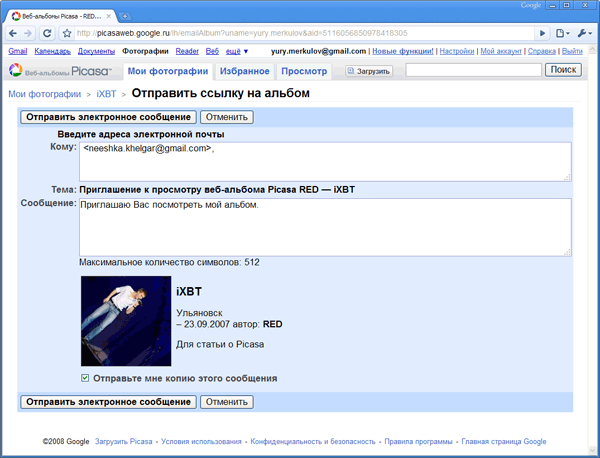
Task: Open 'Конфиденциальность и безопасность' footer link
Action: (x=313, y=442)
